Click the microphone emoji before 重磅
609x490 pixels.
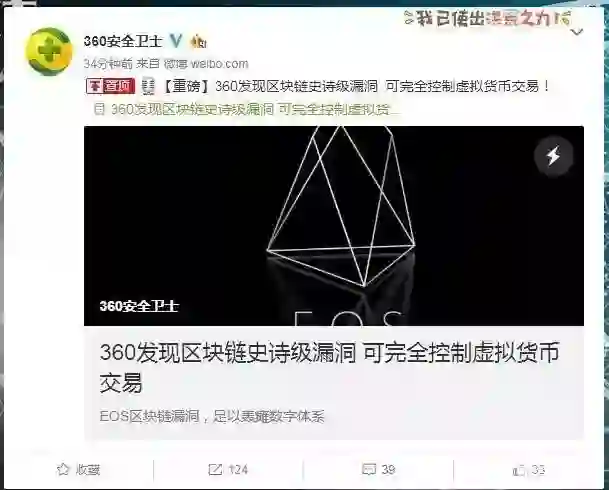tap(148, 86)
